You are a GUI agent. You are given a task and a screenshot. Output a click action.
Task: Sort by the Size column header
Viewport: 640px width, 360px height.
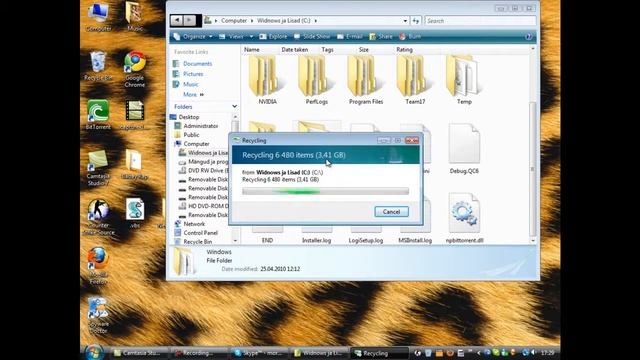tap(364, 49)
